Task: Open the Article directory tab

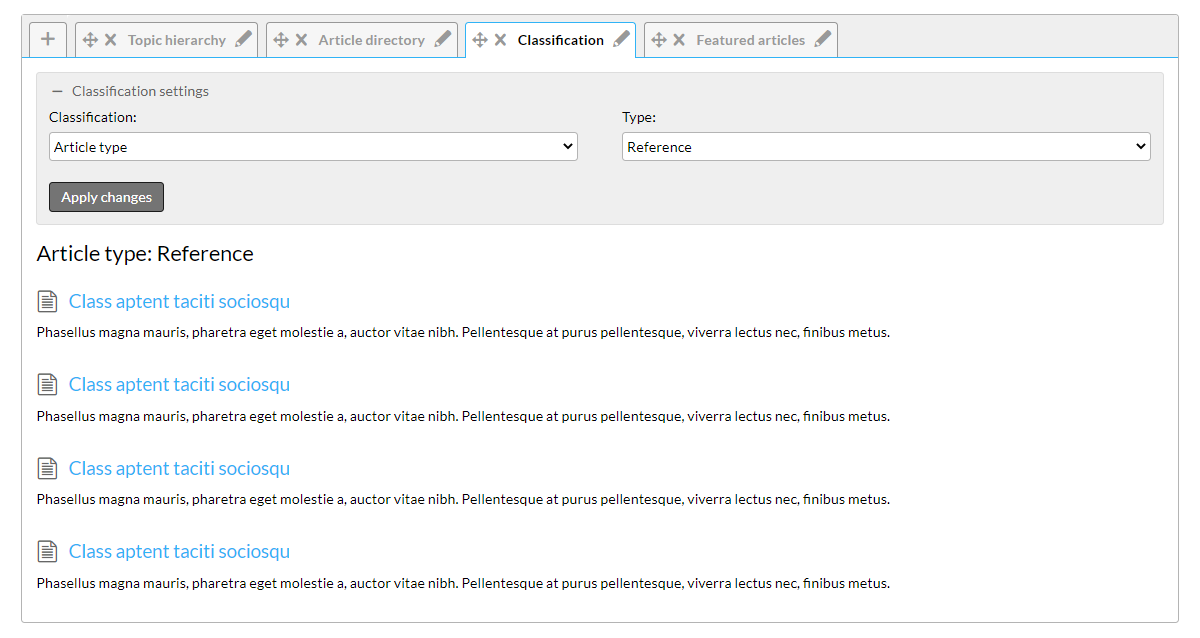Action: [371, 40]
